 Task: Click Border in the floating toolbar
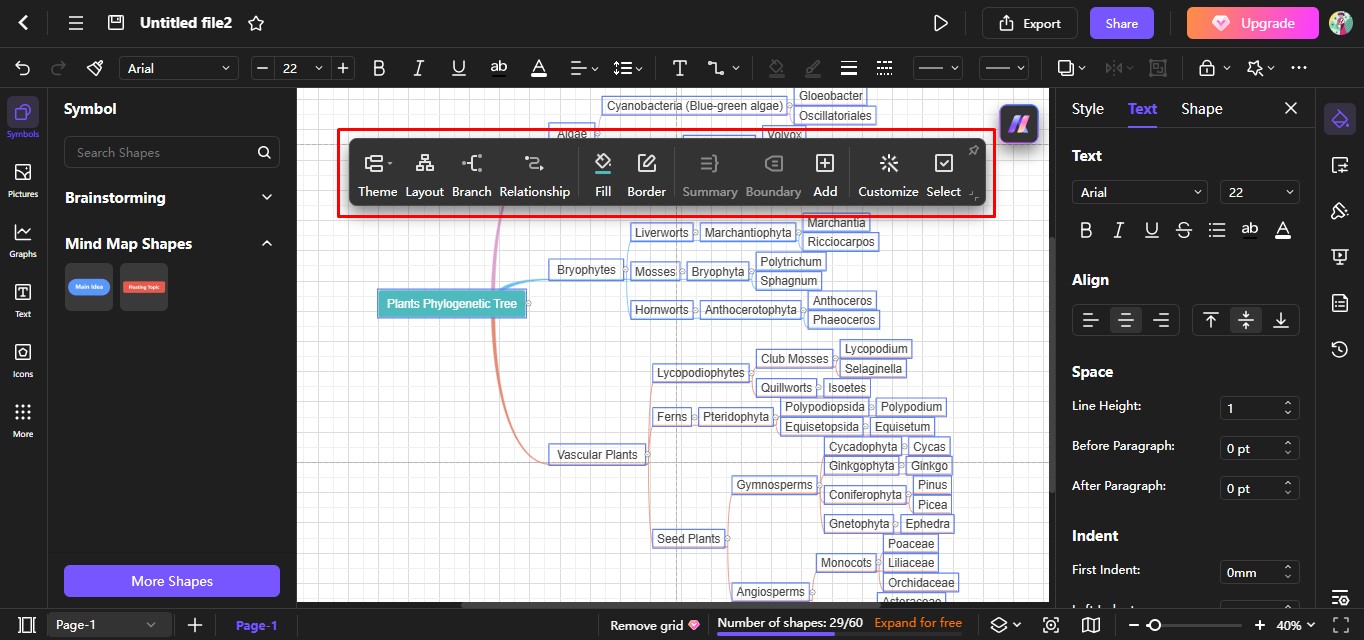point(647,173)
